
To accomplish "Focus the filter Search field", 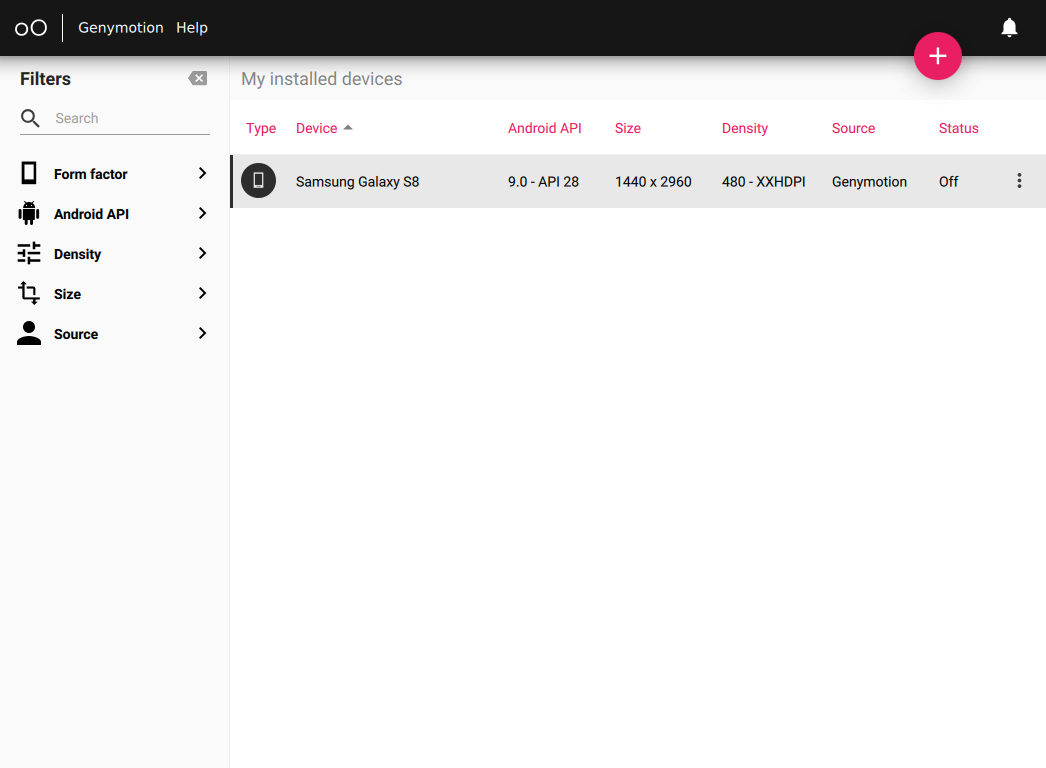I will [x=115, y=118].
